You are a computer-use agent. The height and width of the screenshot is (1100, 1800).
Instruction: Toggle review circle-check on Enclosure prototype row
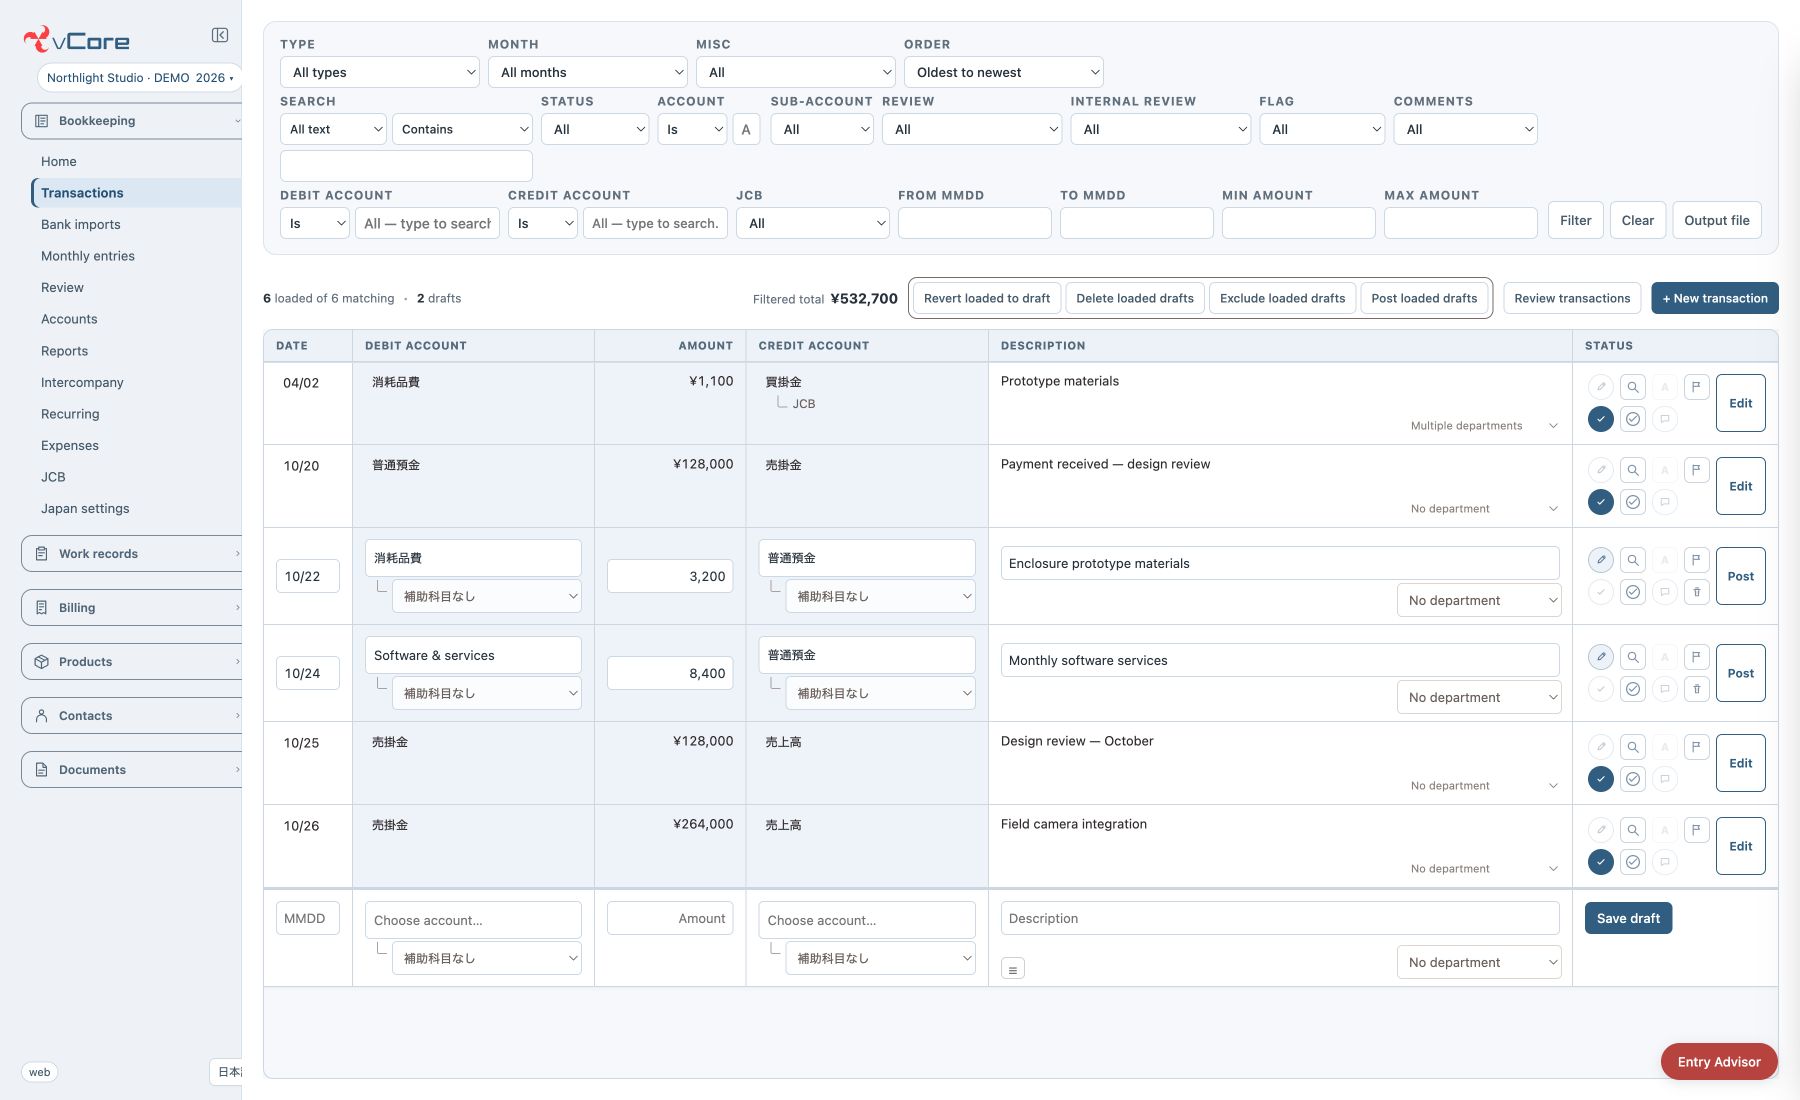point(1632,592)
